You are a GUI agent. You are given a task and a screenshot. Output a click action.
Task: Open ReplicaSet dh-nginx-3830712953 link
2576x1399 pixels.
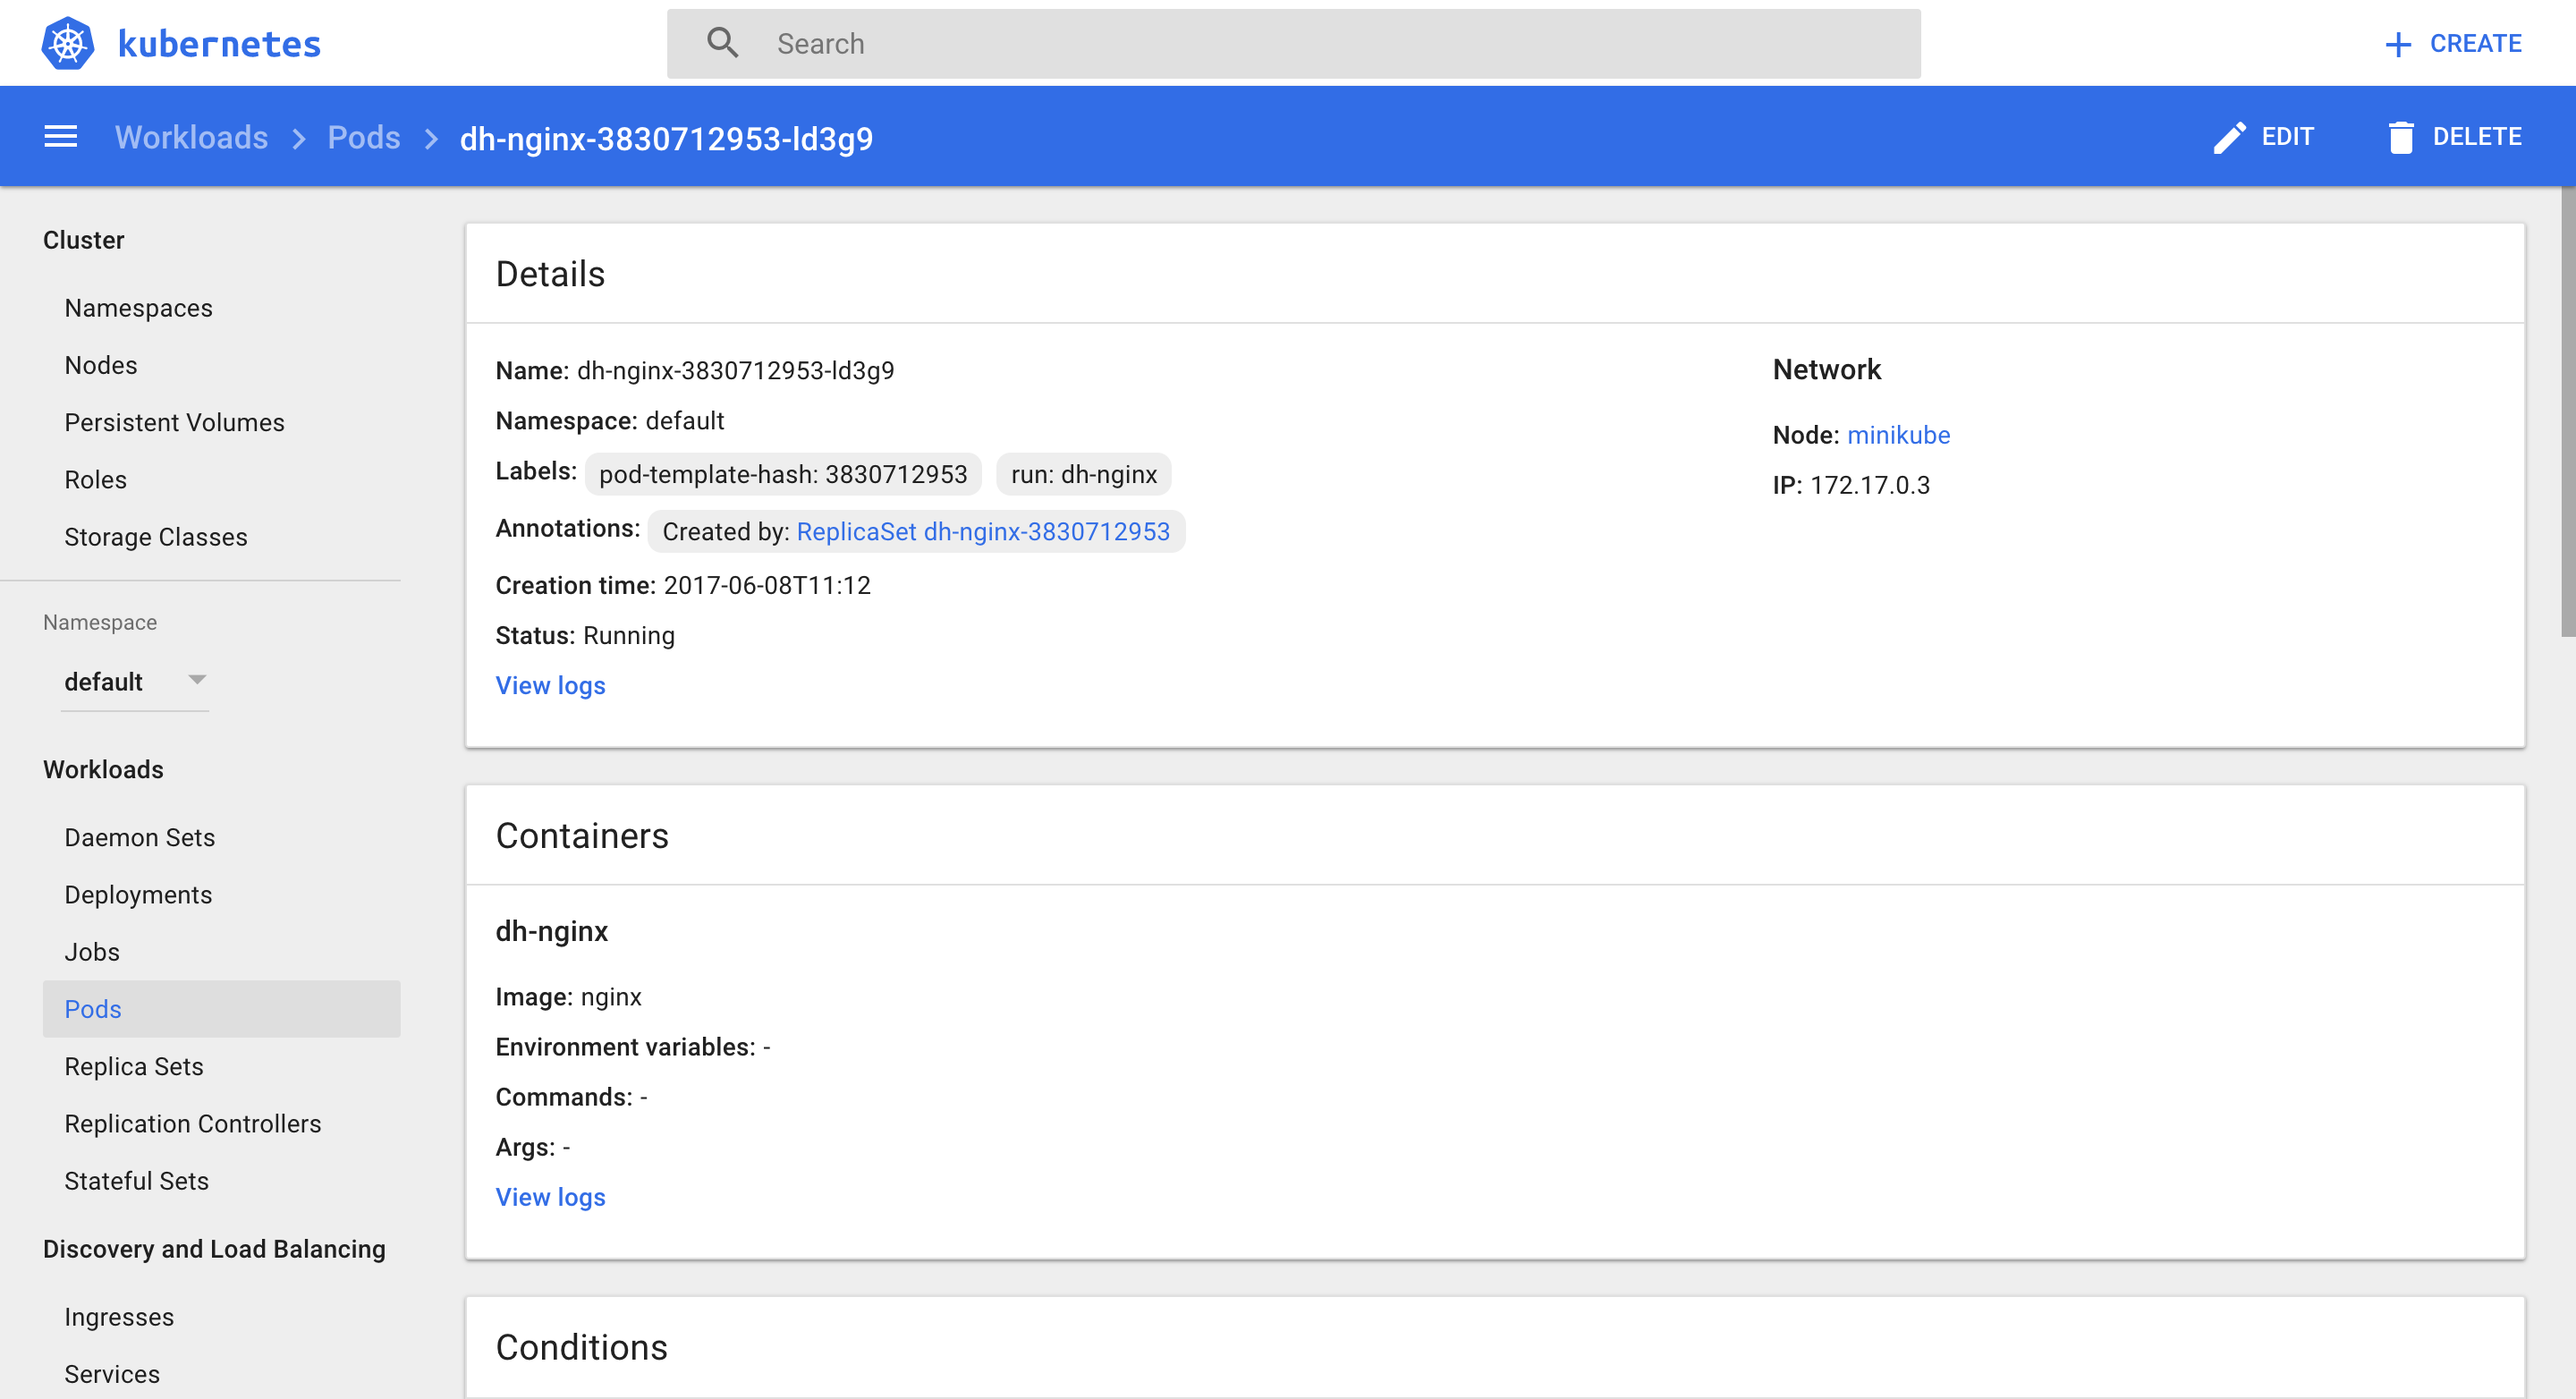982,531
